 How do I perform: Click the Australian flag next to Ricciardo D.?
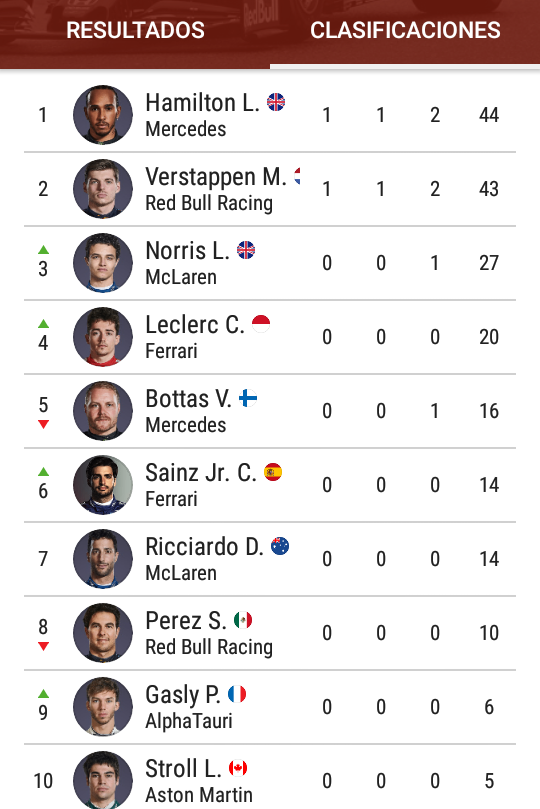tap(280, 546)
